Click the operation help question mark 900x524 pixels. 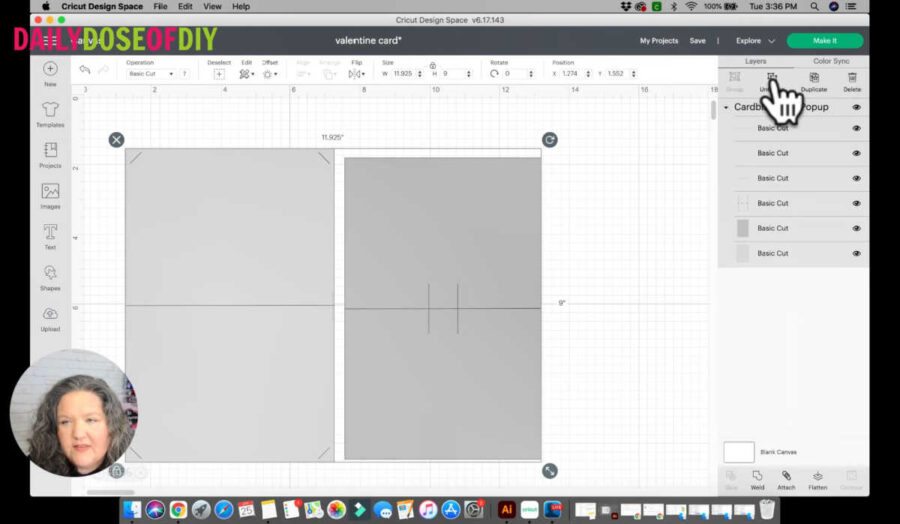click(x=184, y=73)
